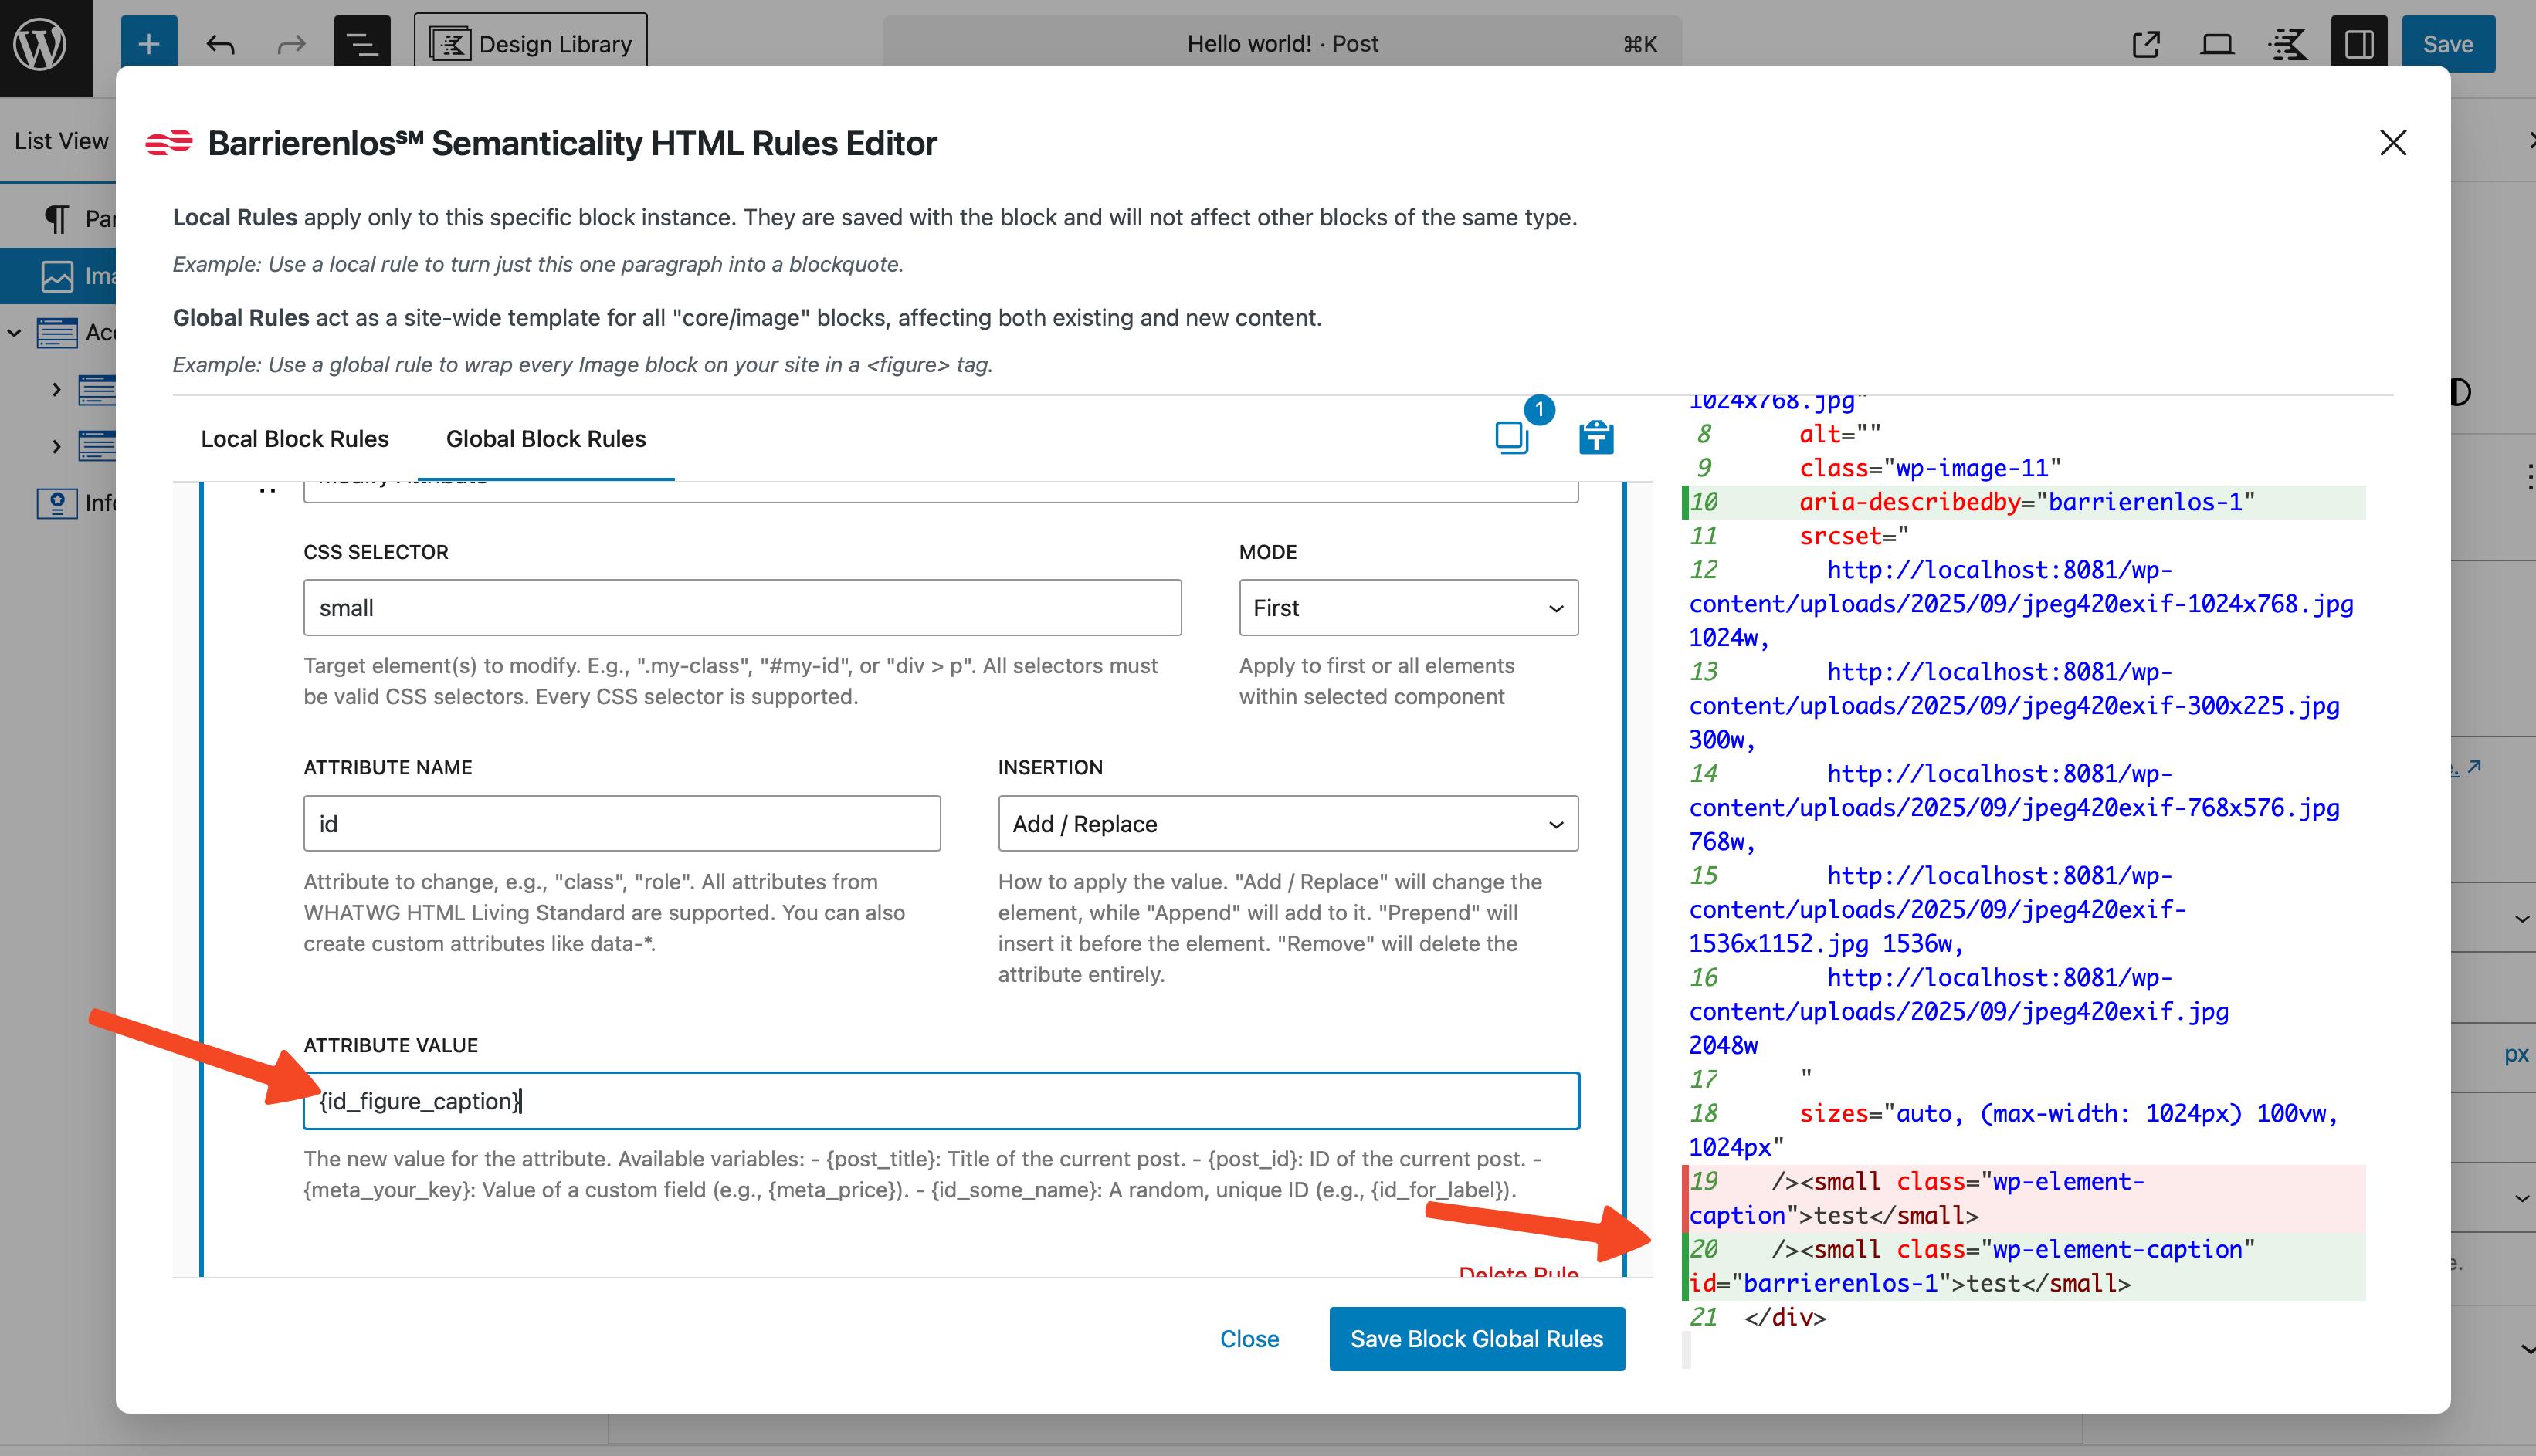2536x1456 pixels.
Task: Click the CSS SELECTOR input field
Action: tap(742, 608)
